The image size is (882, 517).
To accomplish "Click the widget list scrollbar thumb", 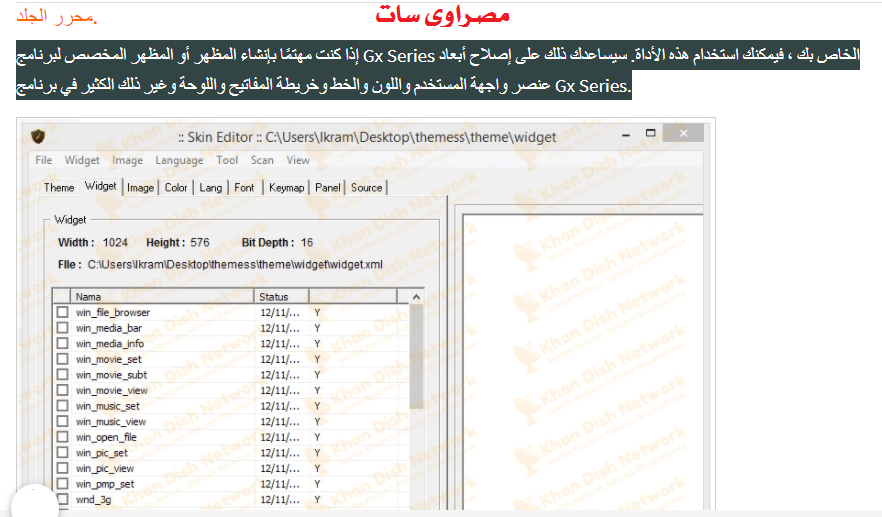I will coord(416,357).
